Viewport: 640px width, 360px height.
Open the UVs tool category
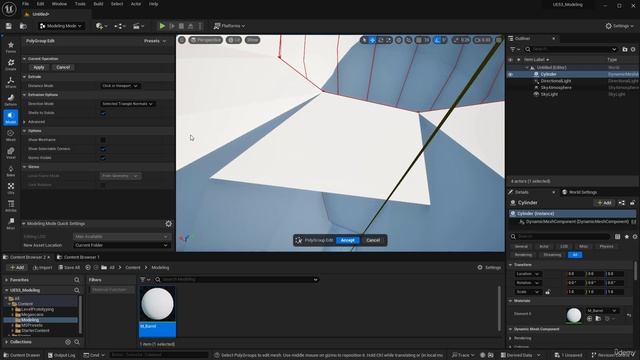pos(11,188)
